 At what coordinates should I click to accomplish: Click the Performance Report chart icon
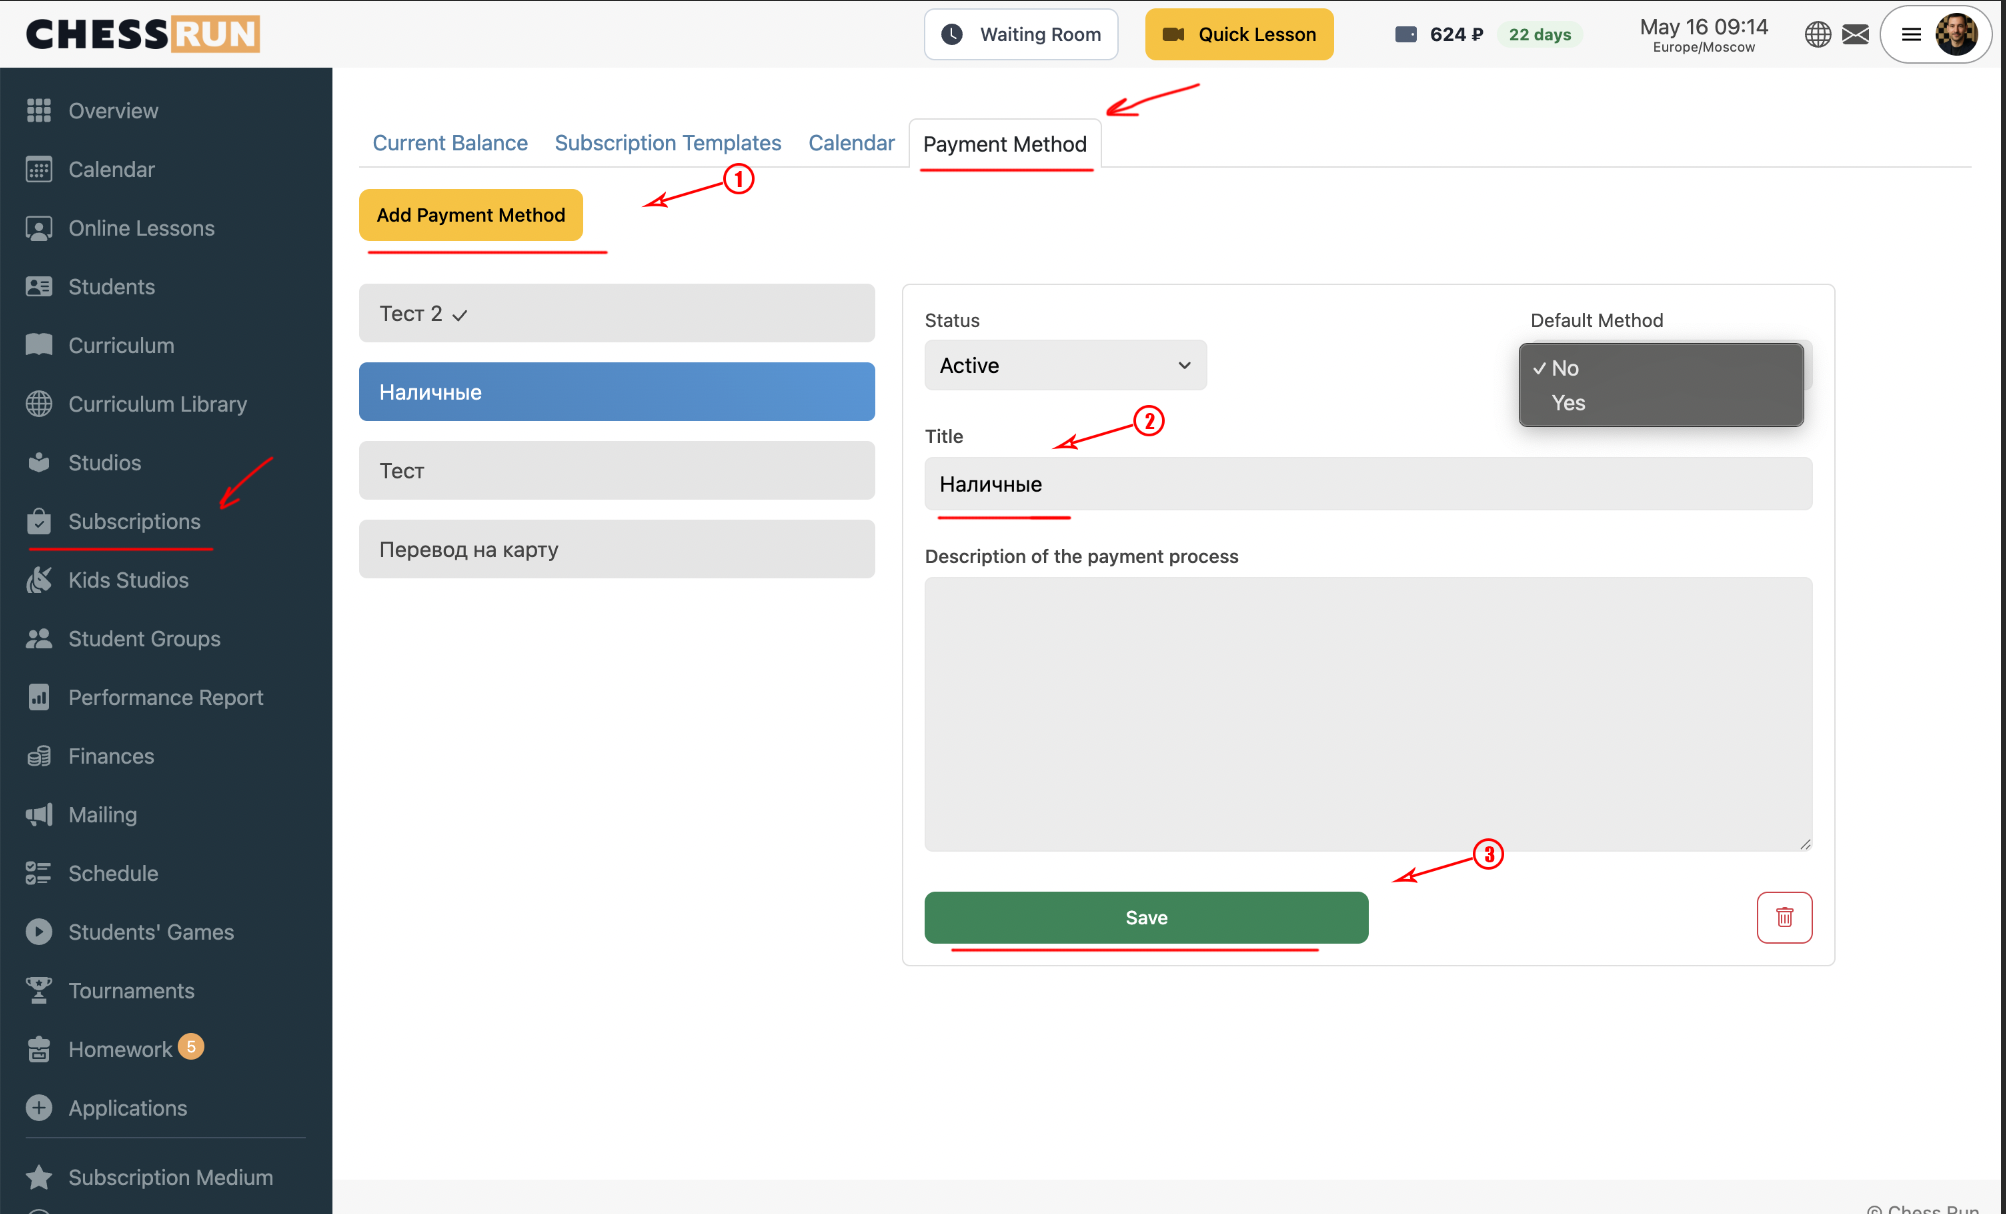point(39,697)
